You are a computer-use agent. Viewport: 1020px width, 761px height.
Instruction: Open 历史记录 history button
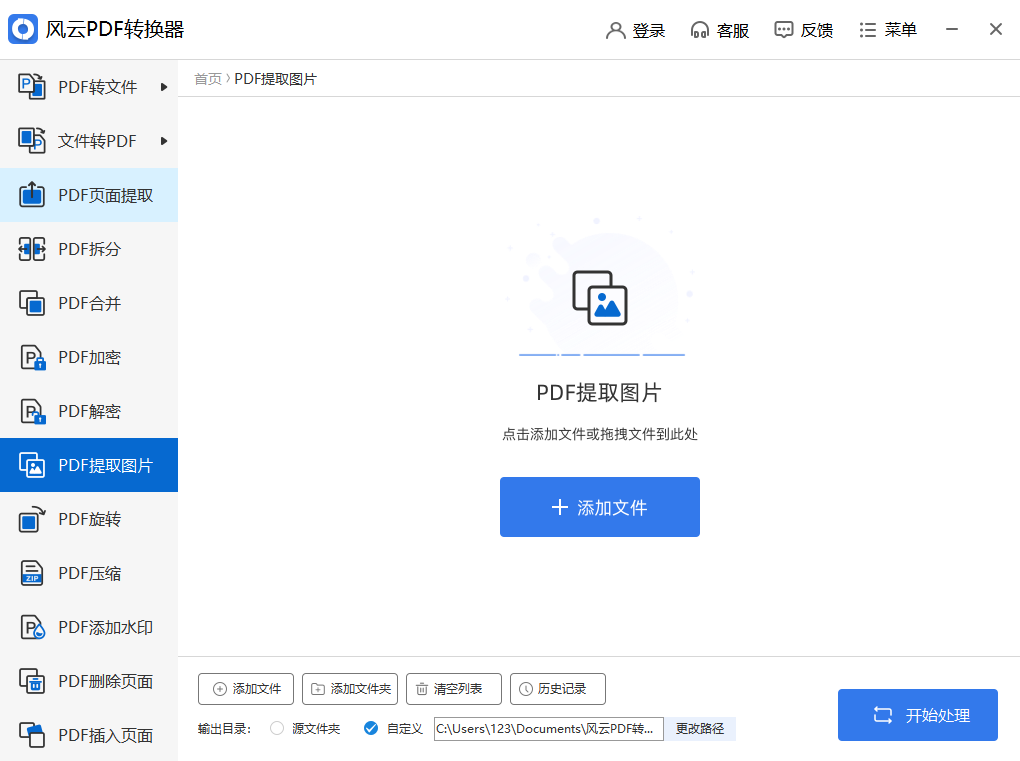point(558,689)
